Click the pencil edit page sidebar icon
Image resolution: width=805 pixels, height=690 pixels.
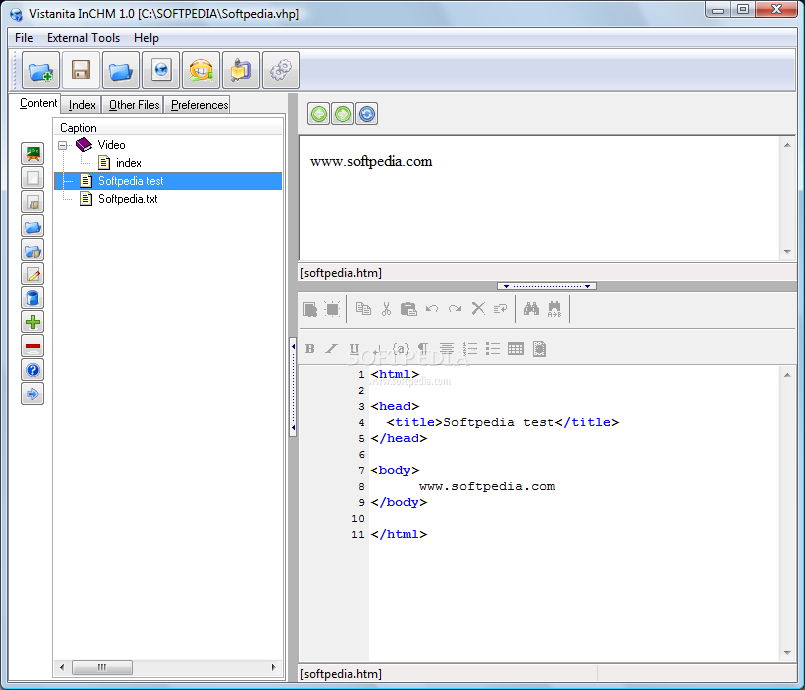[x=32, y=274]
